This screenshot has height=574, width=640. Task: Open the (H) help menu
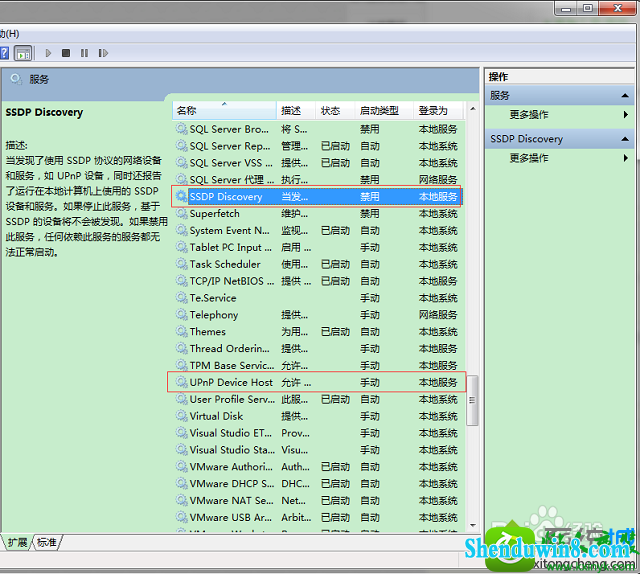click(10, 33)
